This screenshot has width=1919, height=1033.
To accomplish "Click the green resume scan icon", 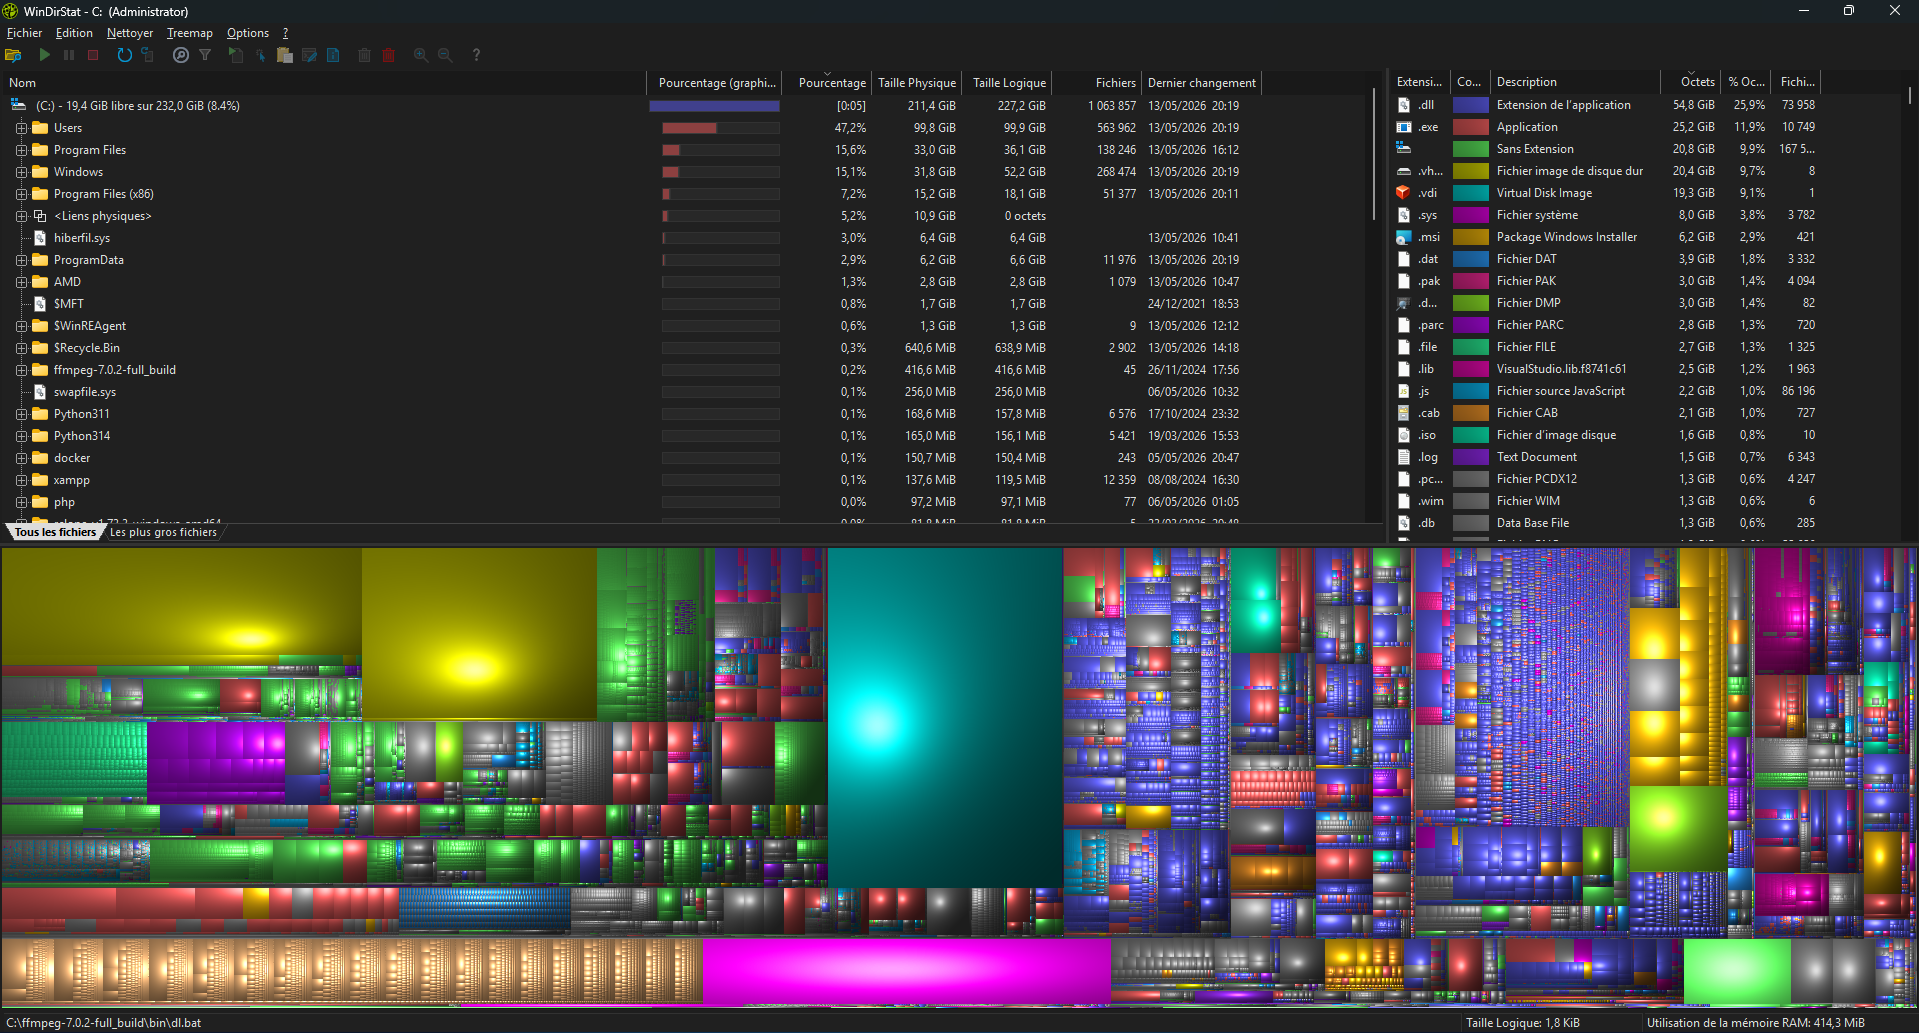I will coord(44,55).
